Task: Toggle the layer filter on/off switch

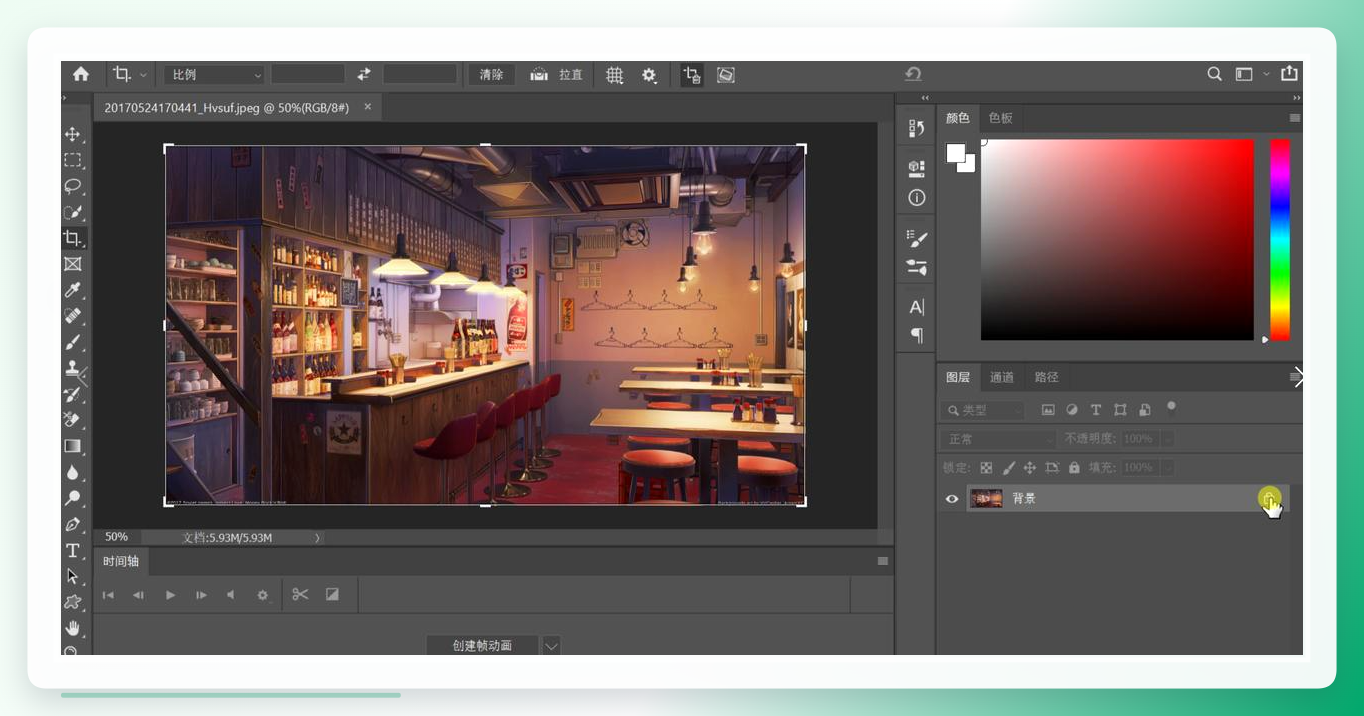Action: click(1171, 407)
